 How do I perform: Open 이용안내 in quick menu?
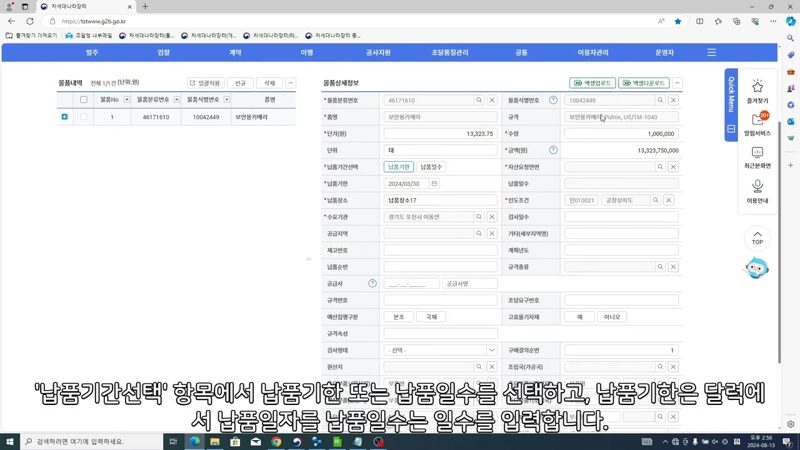757,191
